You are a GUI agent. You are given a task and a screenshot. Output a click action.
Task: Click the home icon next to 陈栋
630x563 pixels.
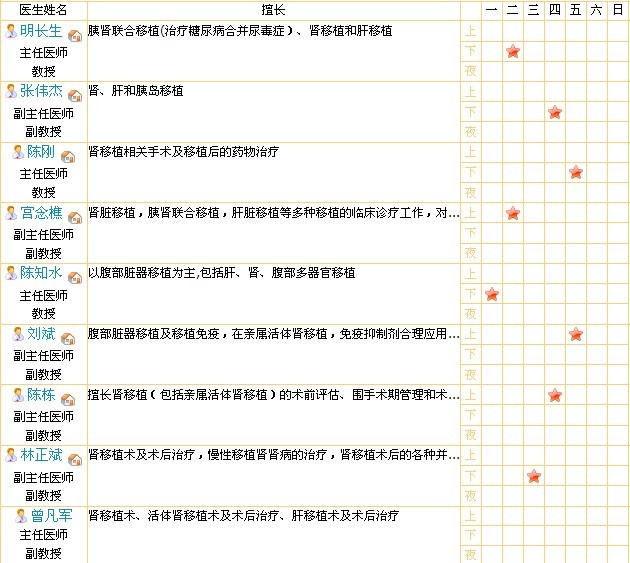(x=68, y=399)
